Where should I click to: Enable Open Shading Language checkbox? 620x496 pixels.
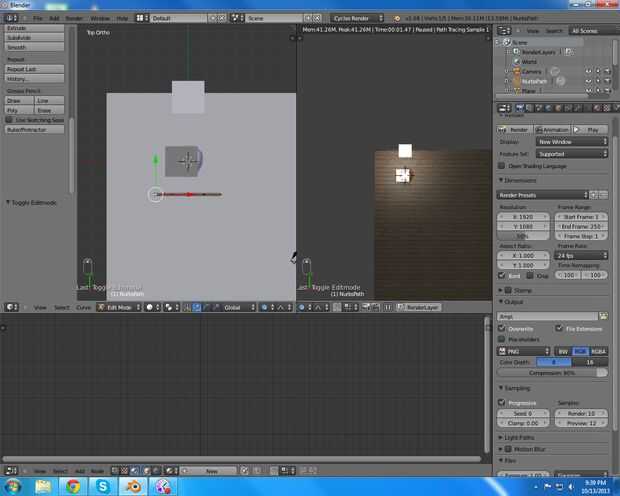(501, 166)
